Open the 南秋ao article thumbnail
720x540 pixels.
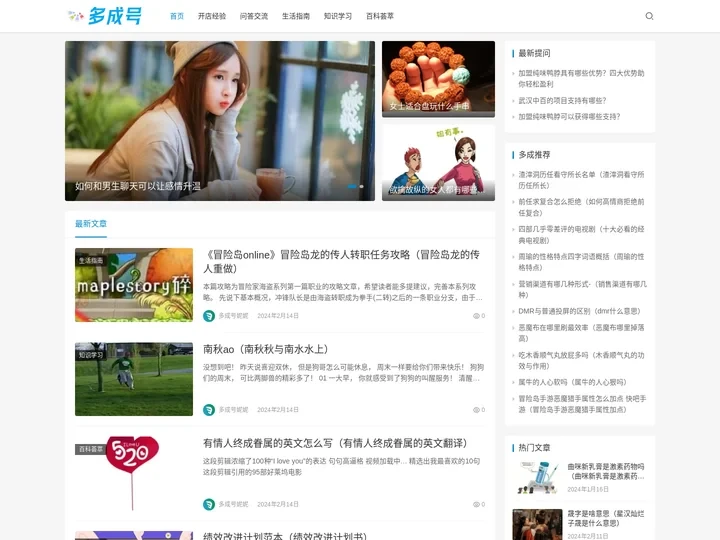point(134,379)
